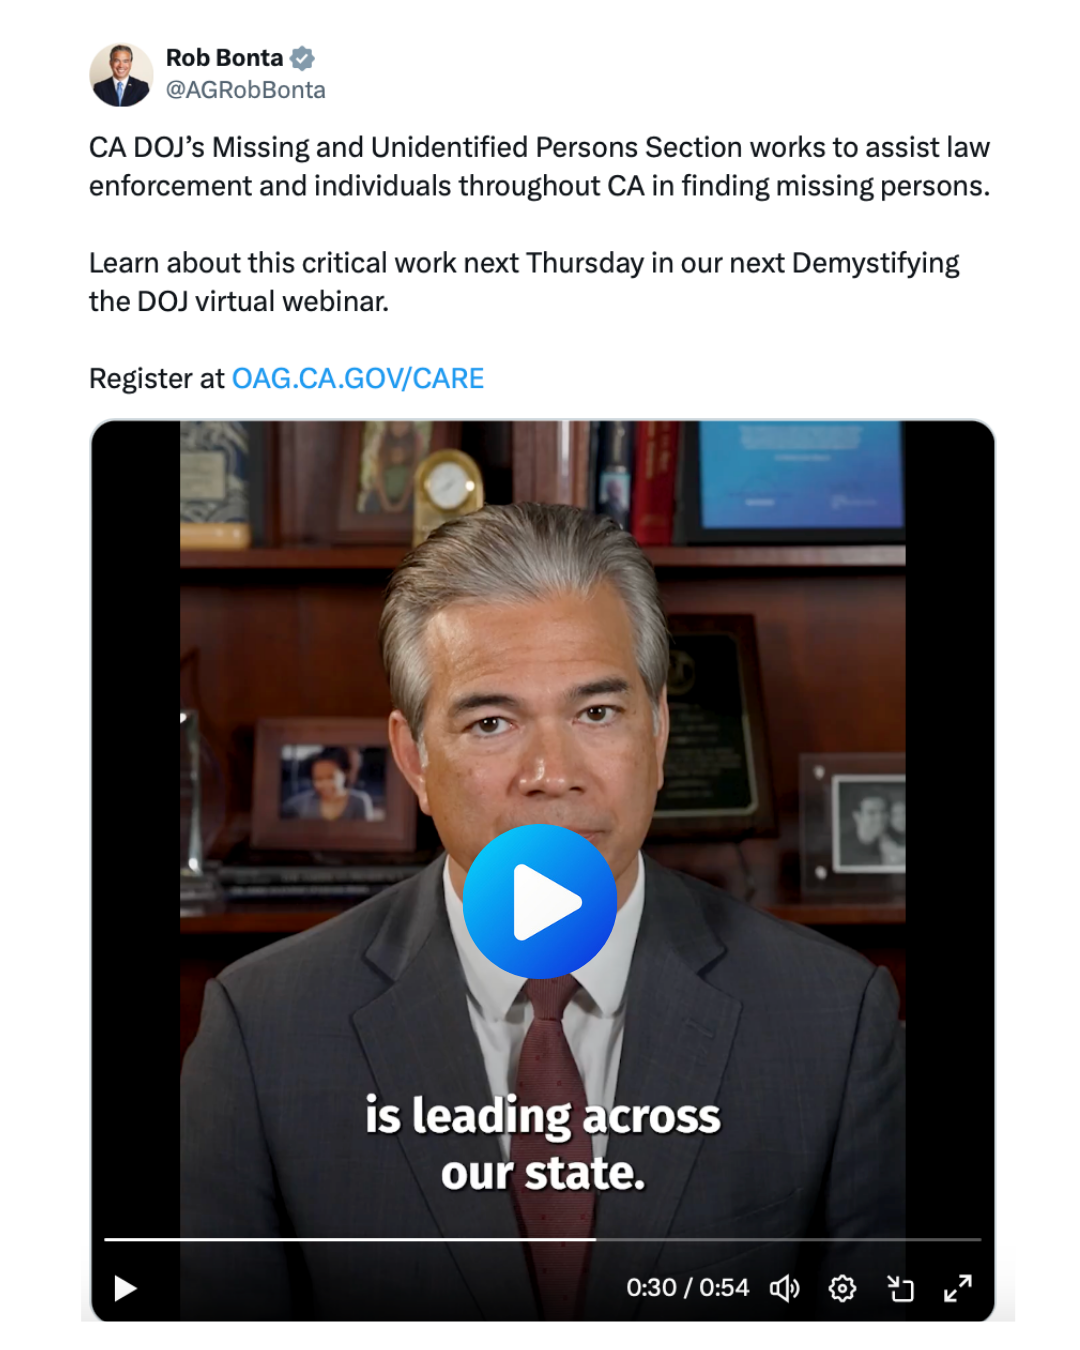Click the Rob Bonta display name

(224, 58)
